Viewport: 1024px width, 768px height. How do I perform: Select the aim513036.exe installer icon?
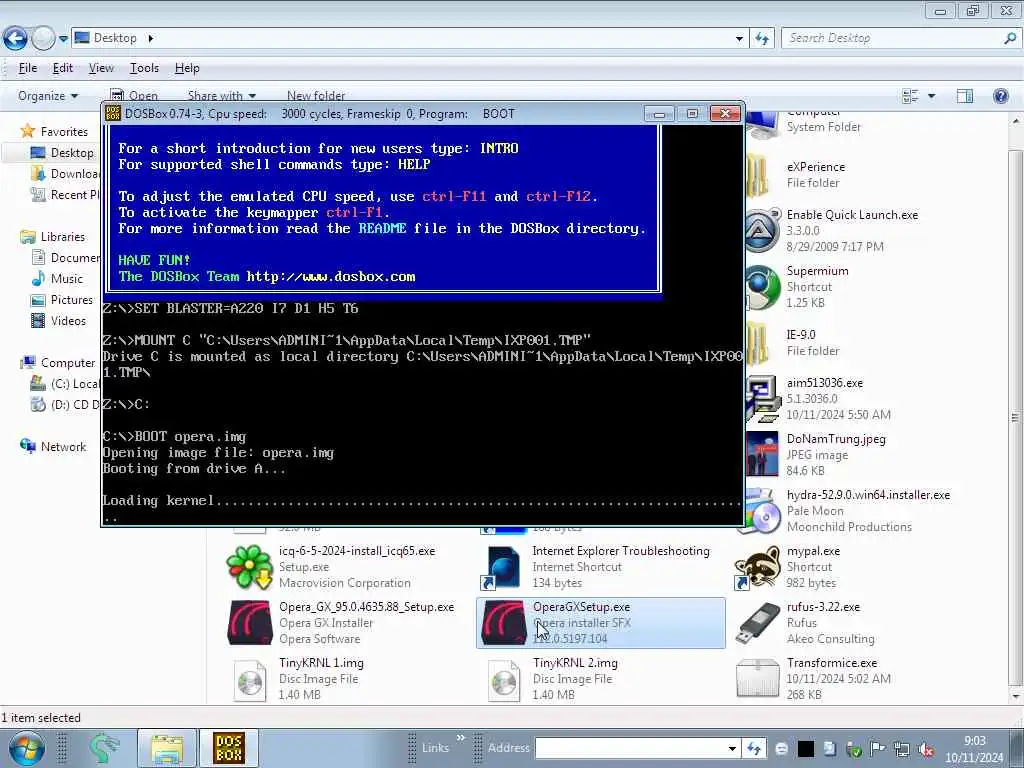(x=762, y=398)
